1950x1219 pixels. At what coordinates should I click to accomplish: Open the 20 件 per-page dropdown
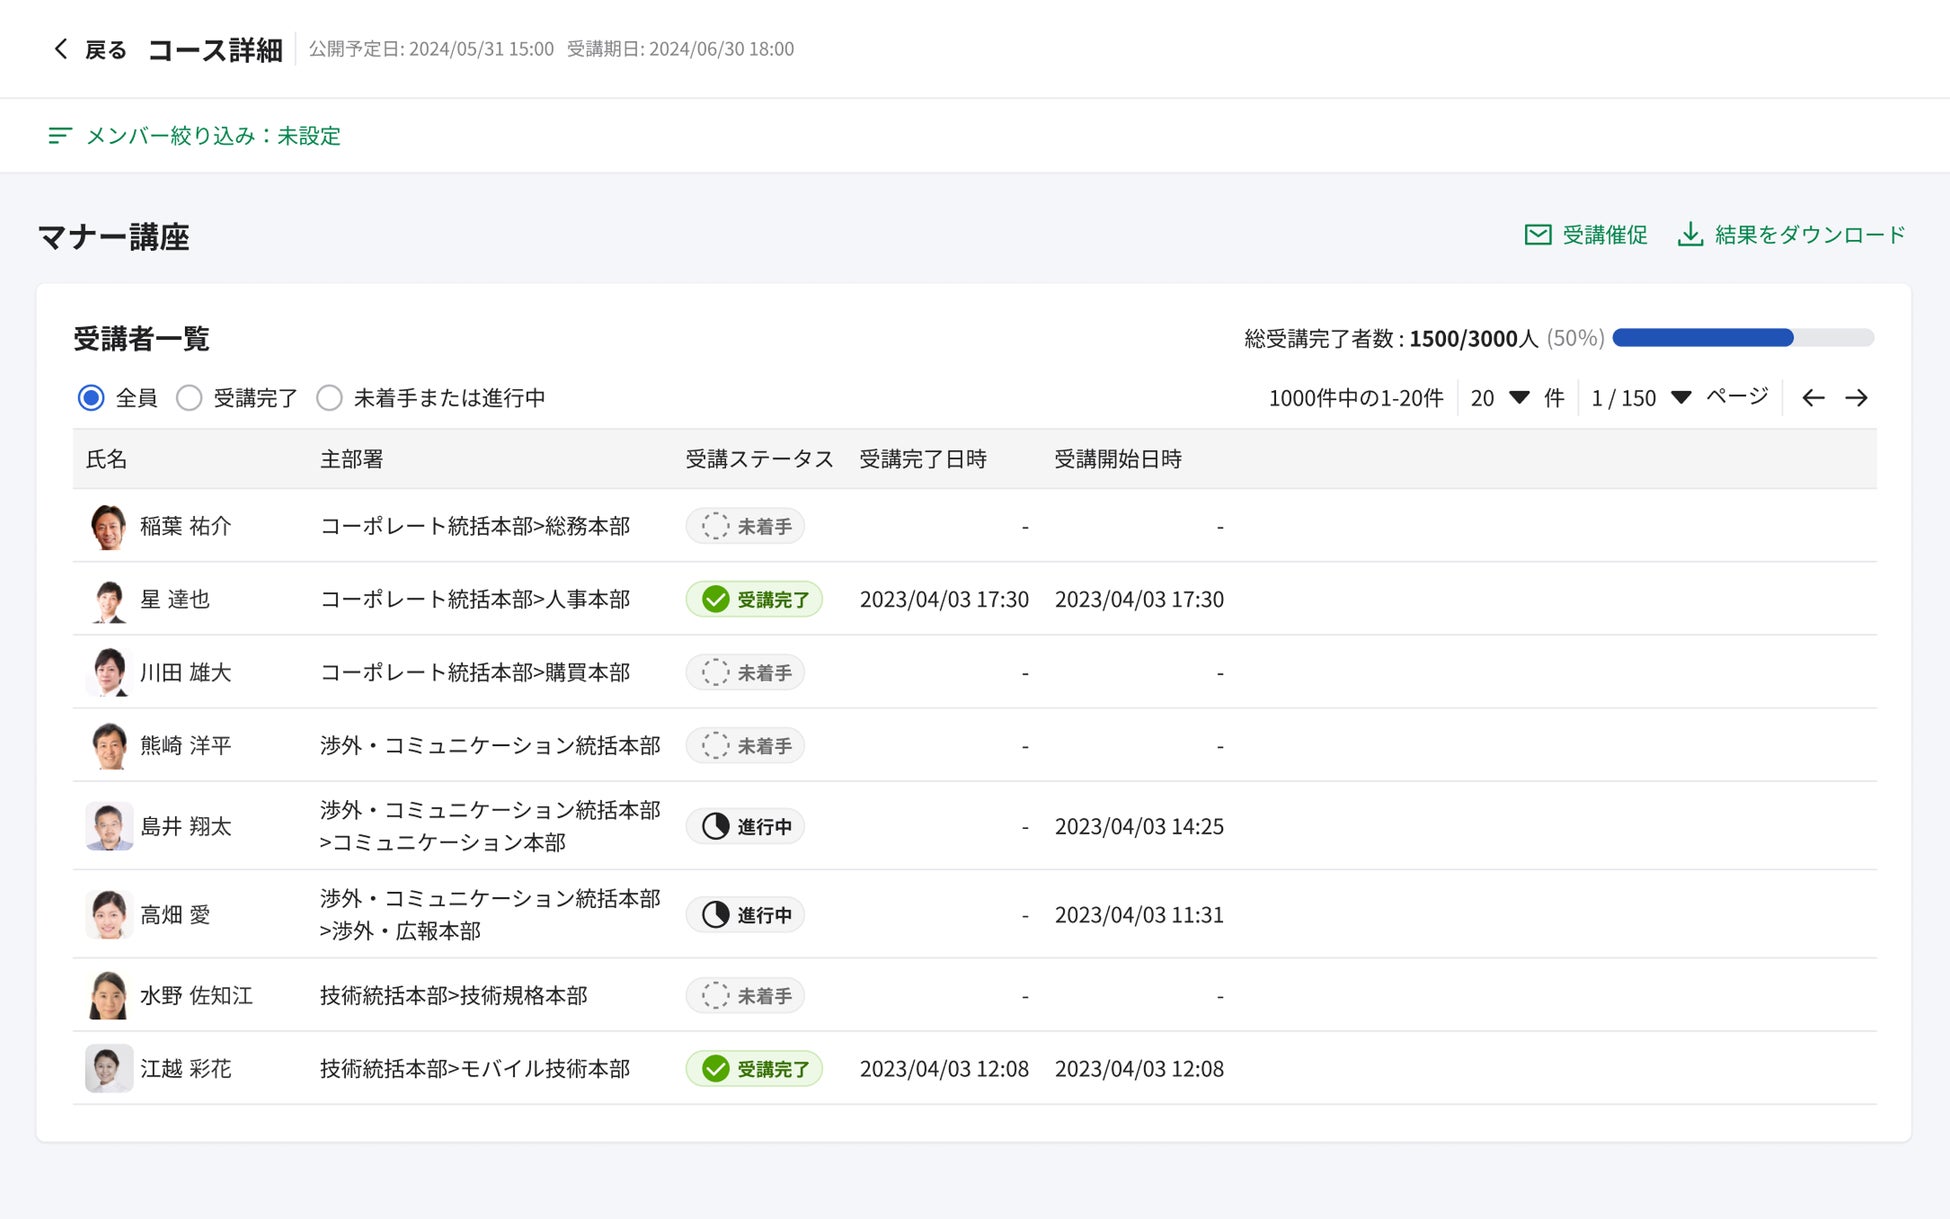(x=1518, y=398)
